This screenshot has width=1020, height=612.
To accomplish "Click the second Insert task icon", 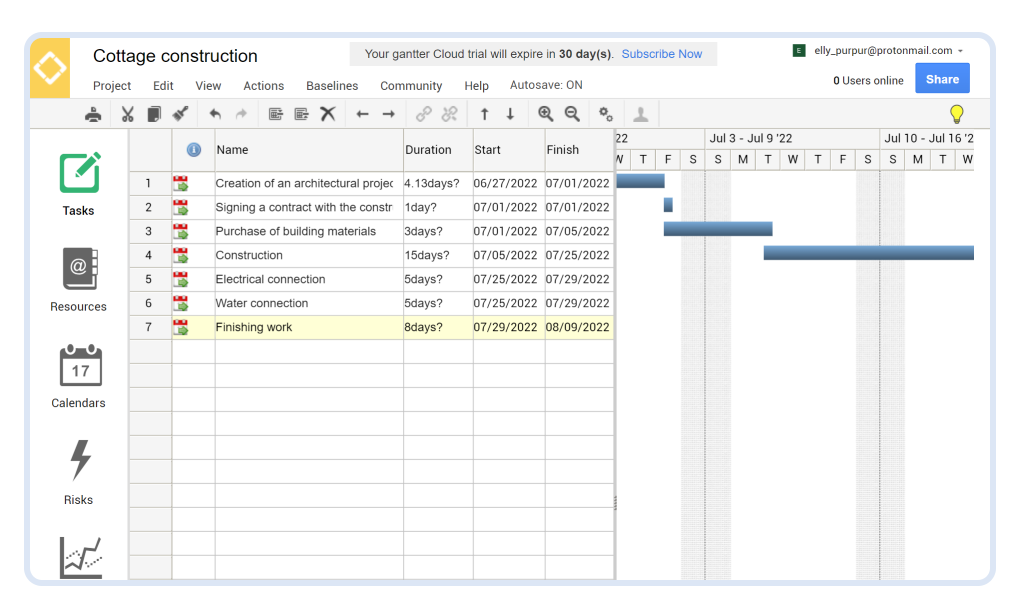I will (x=302, y=114).
